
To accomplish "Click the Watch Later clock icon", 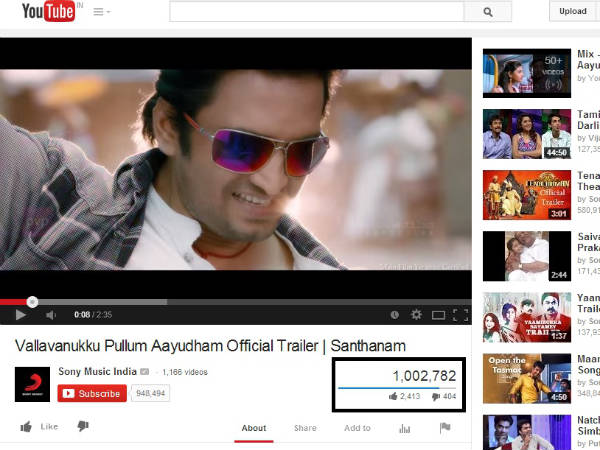I will click(395, 315).
